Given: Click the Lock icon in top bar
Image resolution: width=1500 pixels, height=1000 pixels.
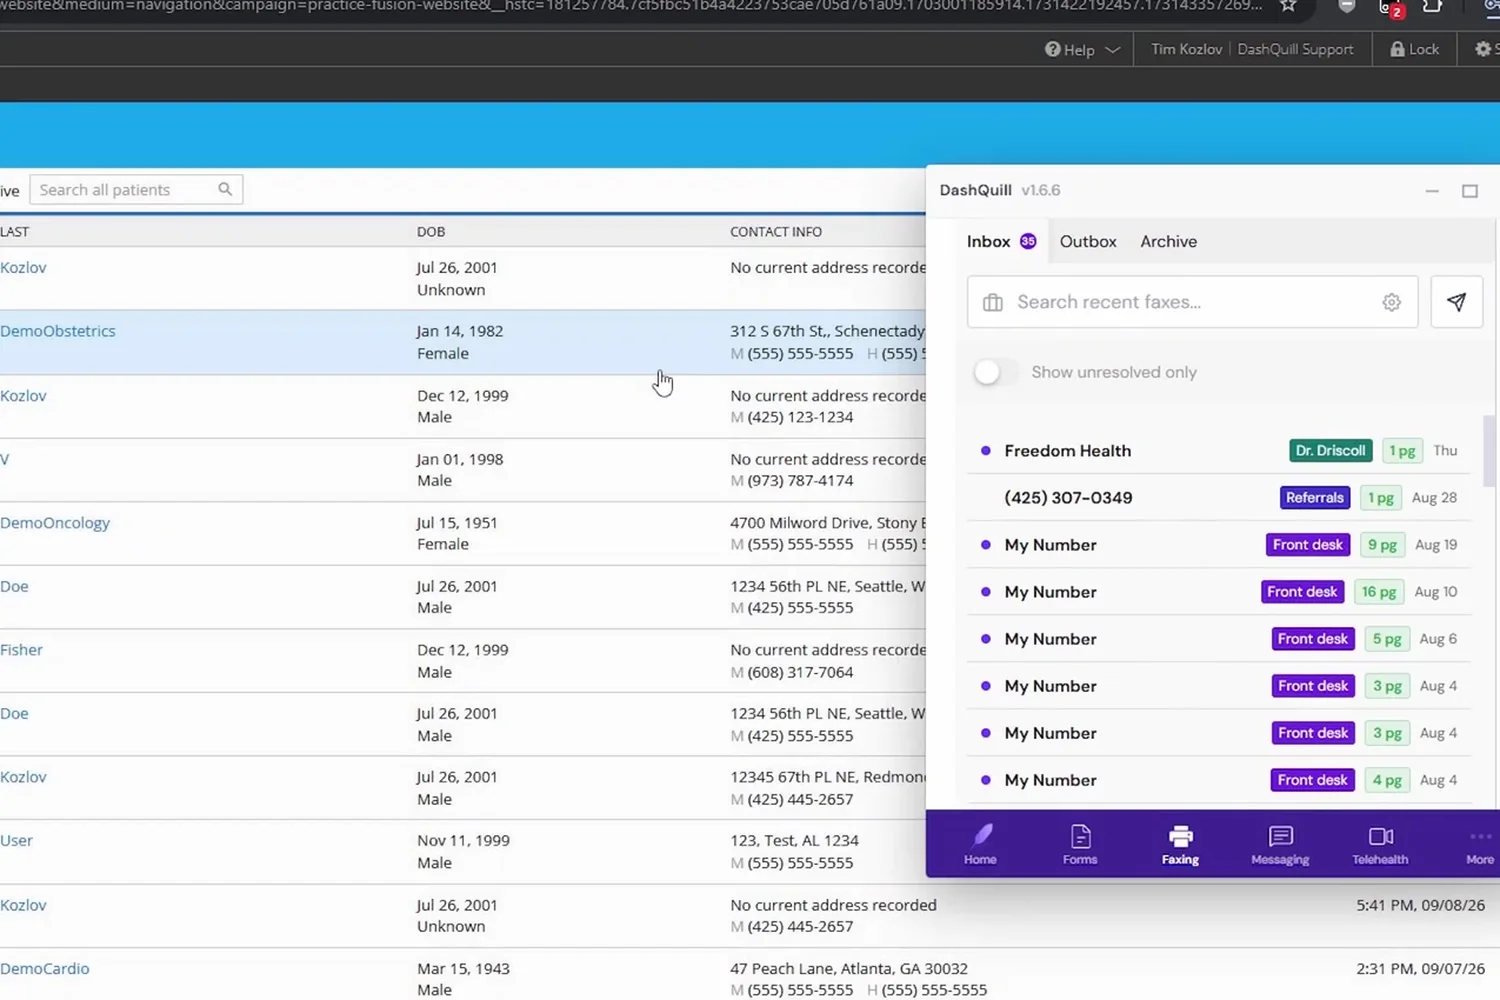Looking at the screenshot, I should click(1397, 49).
